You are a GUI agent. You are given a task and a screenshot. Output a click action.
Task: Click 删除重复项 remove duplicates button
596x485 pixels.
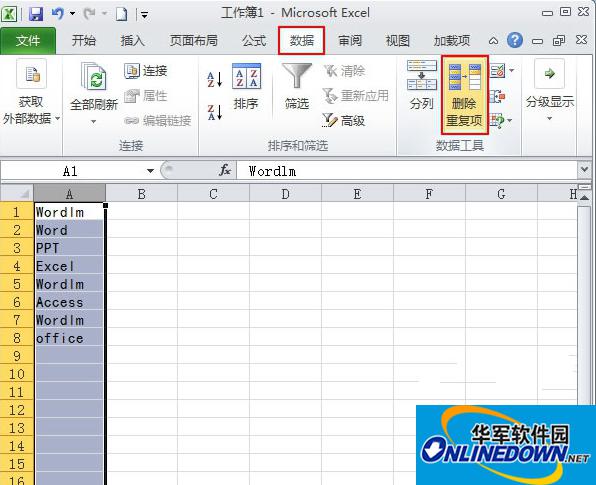pos(464,95)
